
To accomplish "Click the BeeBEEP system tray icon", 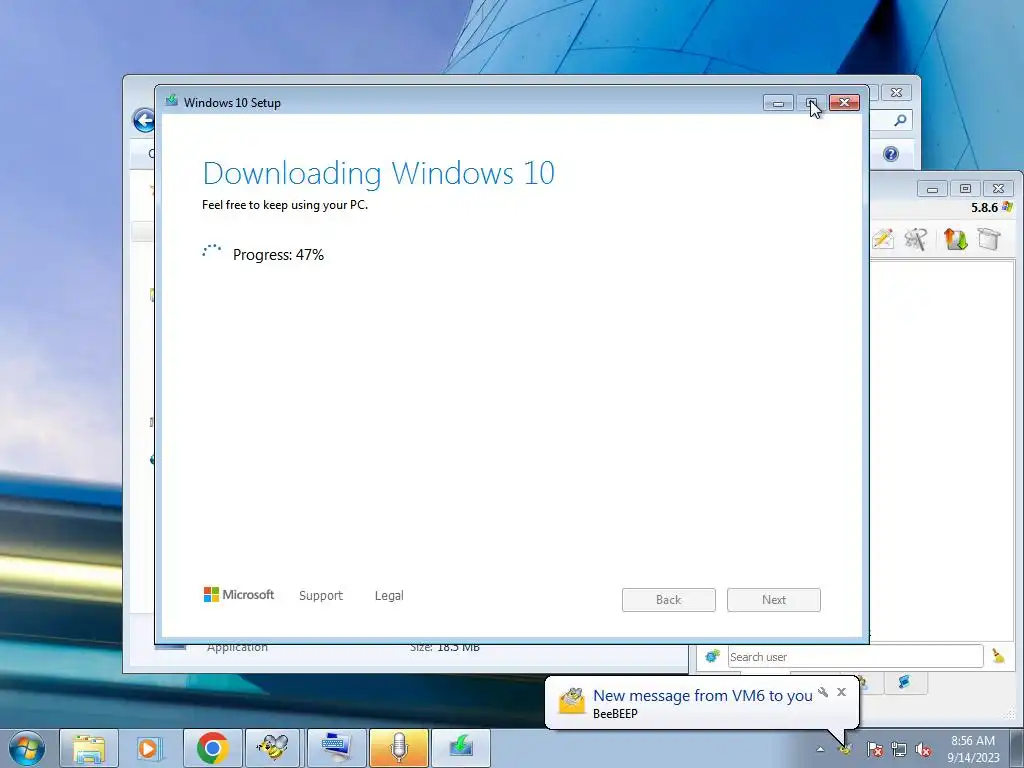I will click(845, 750).
